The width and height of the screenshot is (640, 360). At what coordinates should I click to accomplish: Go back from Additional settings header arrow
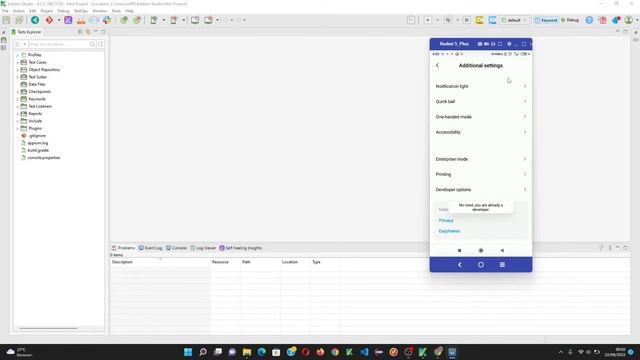pyautogui.click(x=438, y=66)
